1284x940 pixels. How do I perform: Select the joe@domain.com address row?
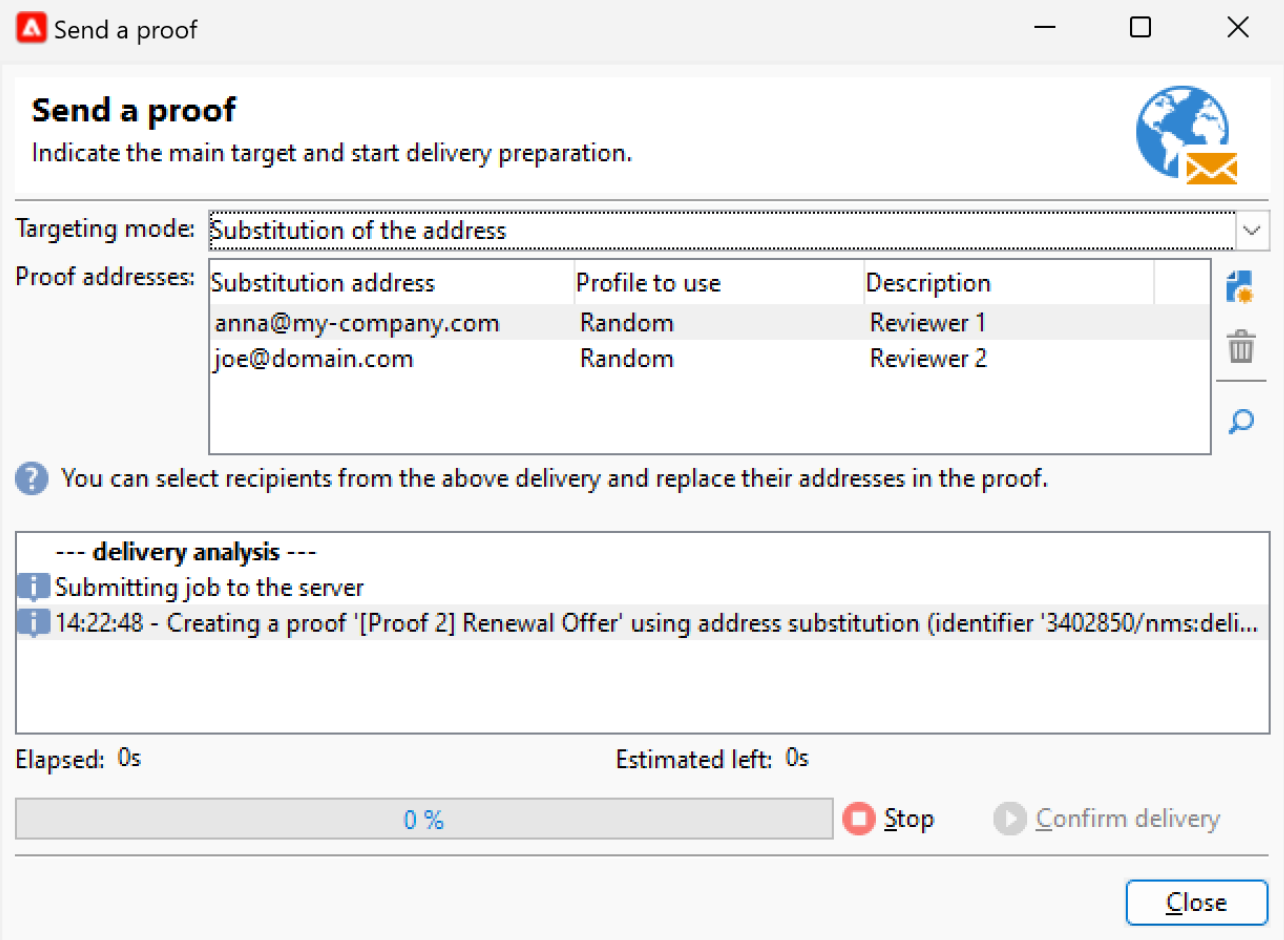point(313,358)
